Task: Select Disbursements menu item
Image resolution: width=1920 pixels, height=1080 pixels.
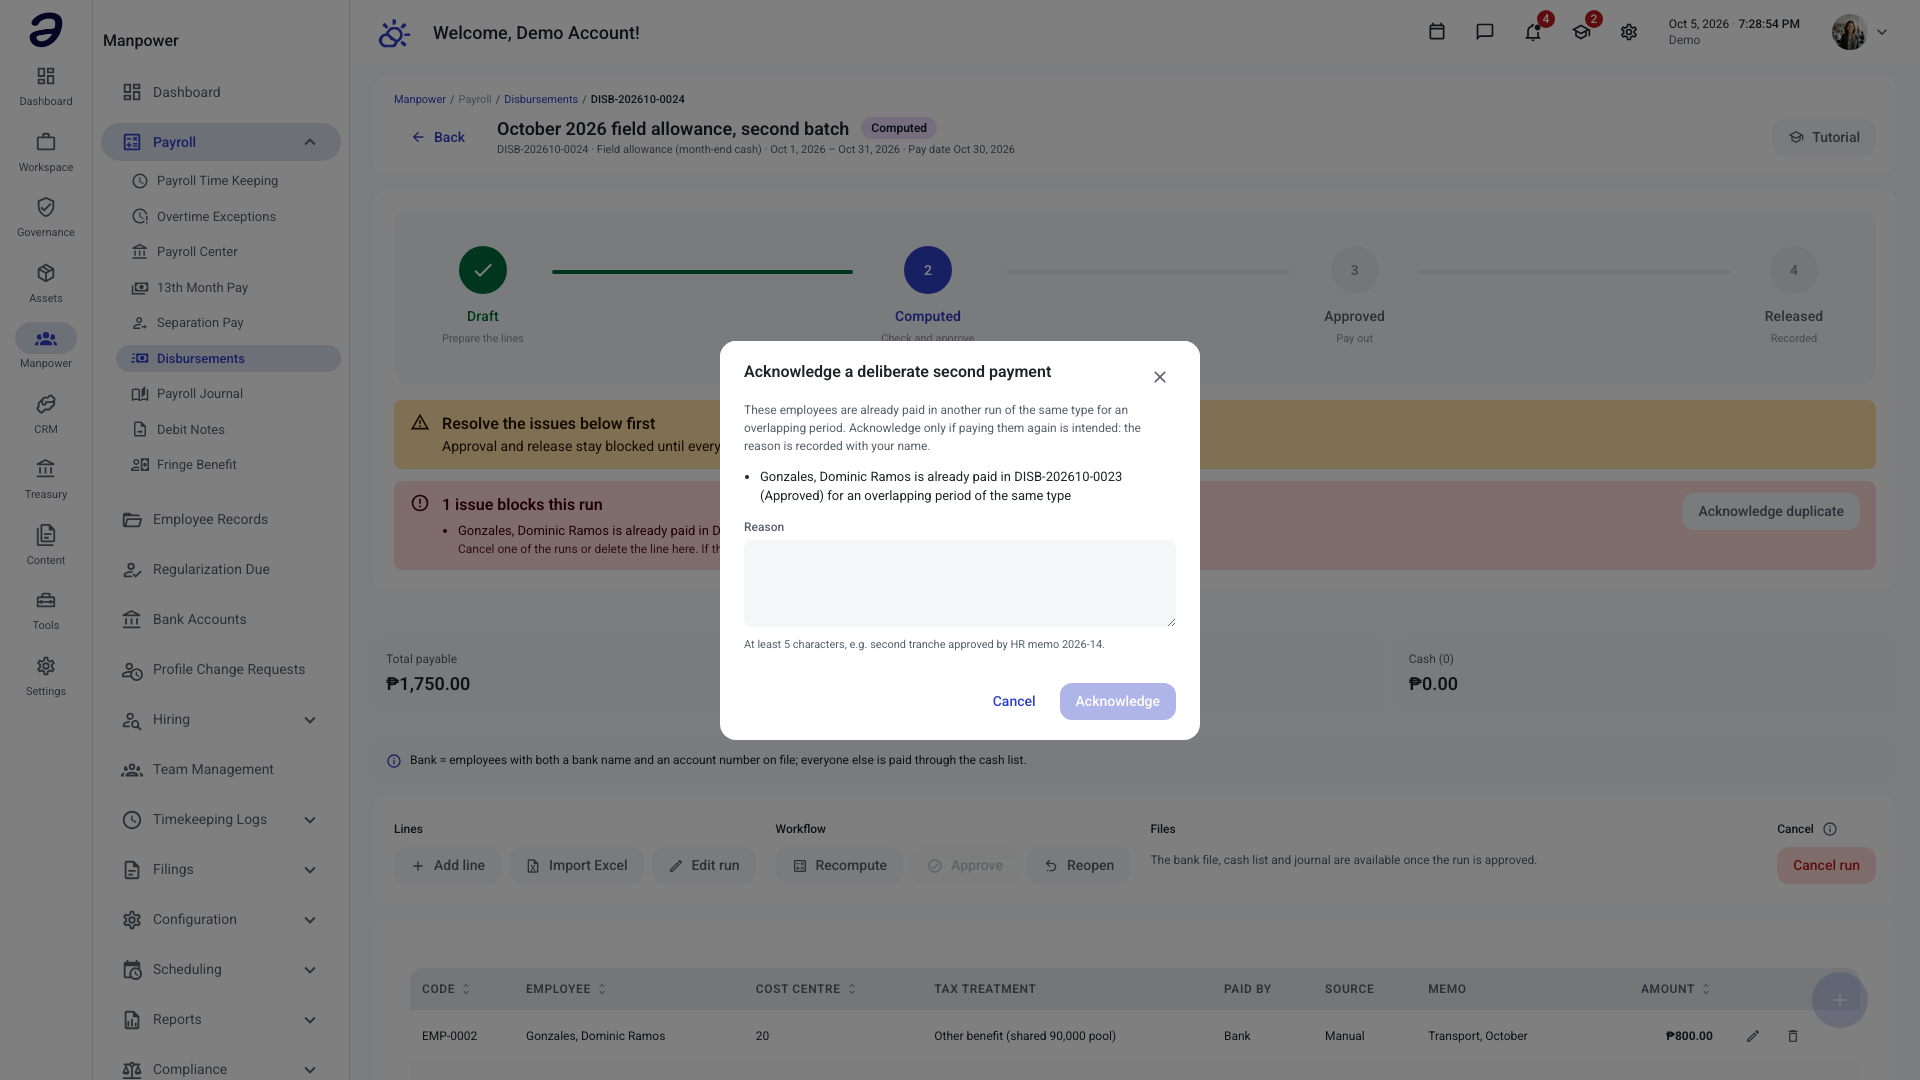Action: [x=228, y=358]
